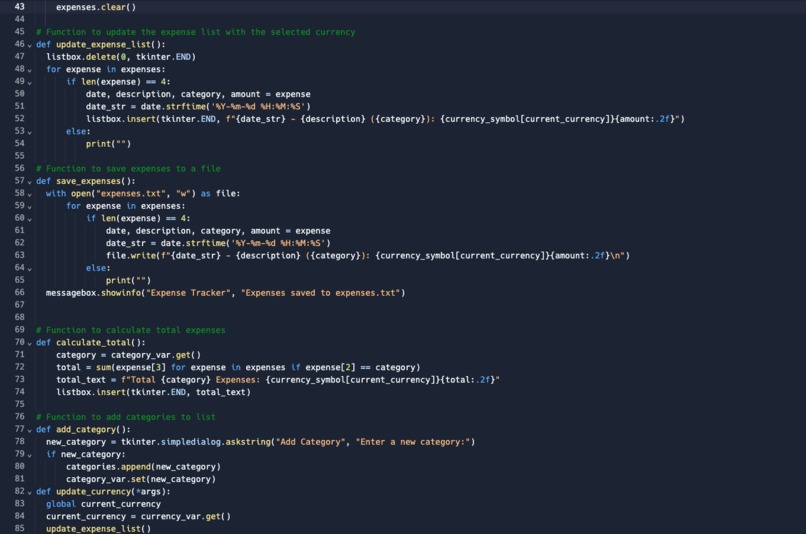
Task: Fold the if len(expense) block on line 60
Action: pos(29,219)
